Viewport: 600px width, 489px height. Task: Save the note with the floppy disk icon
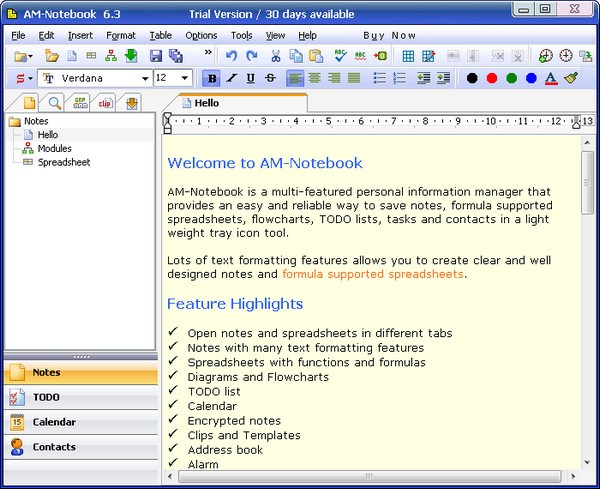[156, 56]
